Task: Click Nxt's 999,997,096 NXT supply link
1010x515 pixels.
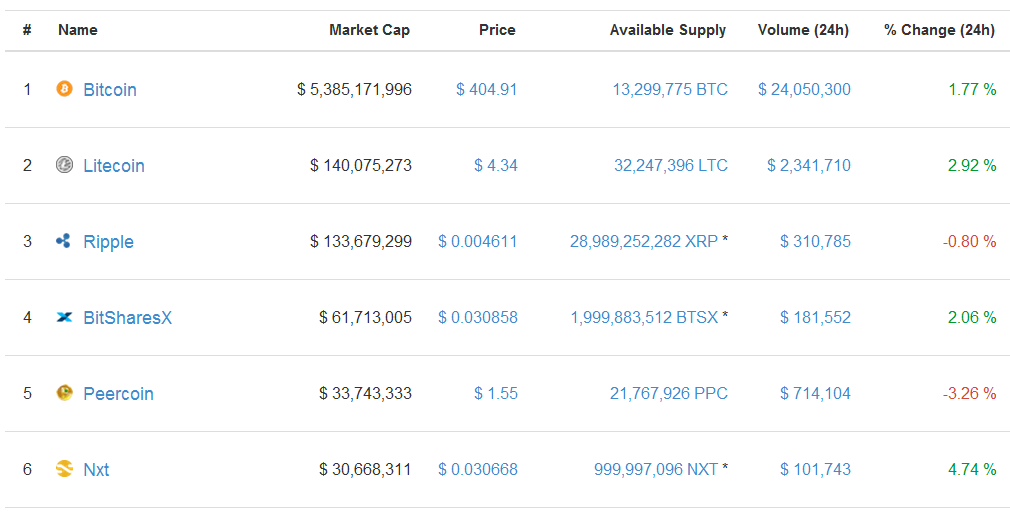Action: (656, 470)
